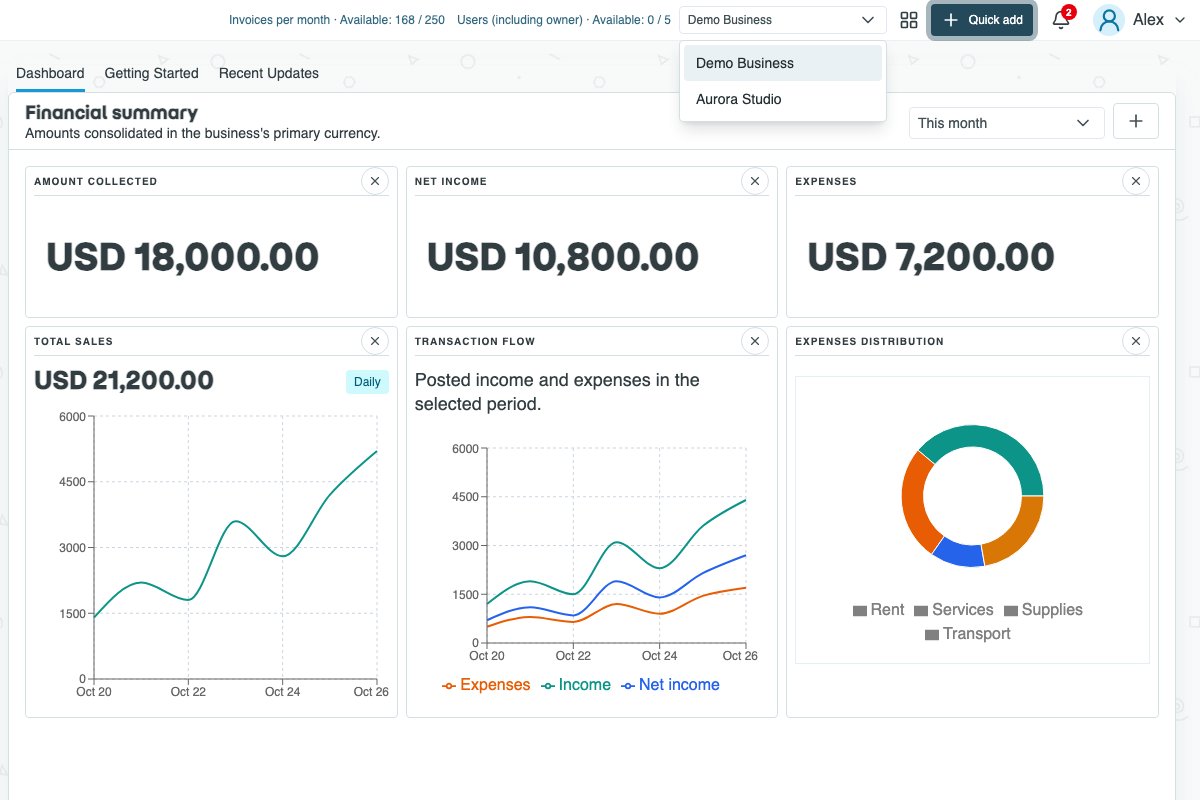Toggle the Supplies legend item
Viewport: 1200px width, 800px height.
(x=1043, y=610)
